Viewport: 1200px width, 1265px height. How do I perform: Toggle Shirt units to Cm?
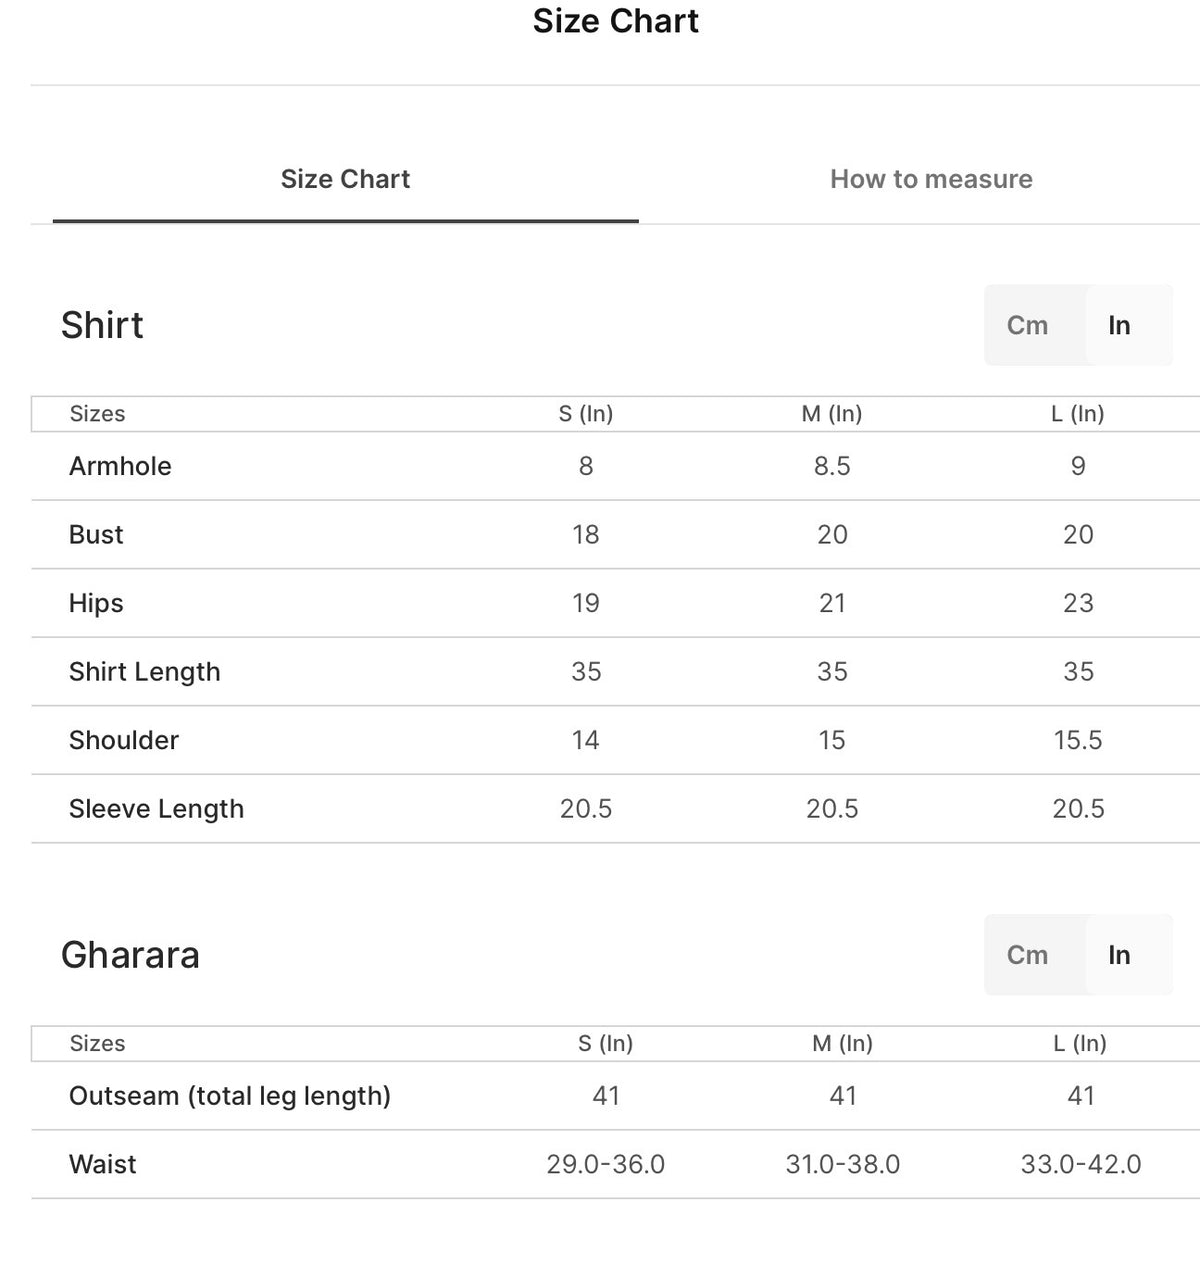click(x=1027, y=325)
